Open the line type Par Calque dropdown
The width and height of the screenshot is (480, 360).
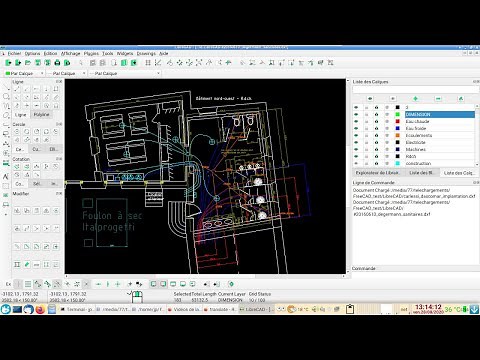pos(125,73)
